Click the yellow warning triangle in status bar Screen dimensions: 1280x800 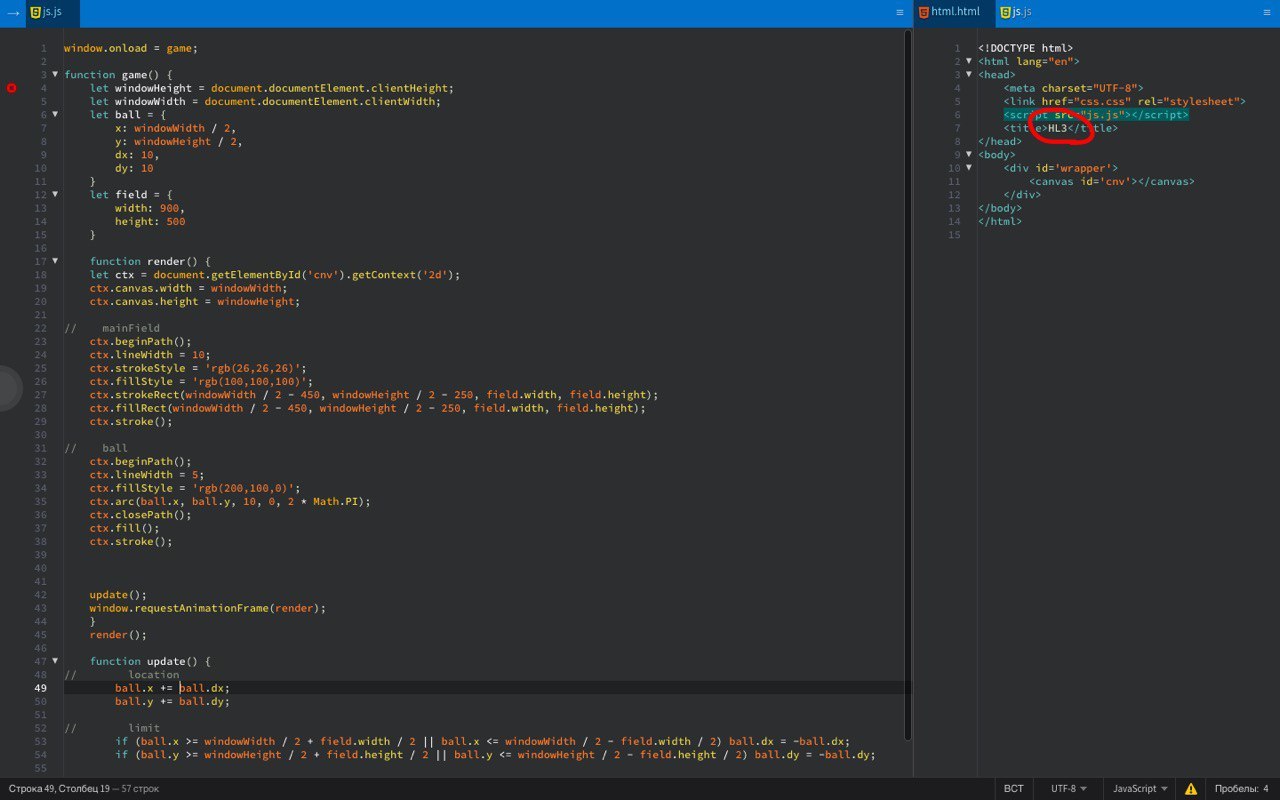coord(1191,789)
